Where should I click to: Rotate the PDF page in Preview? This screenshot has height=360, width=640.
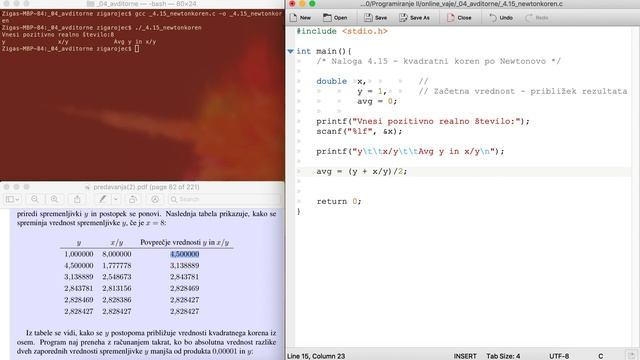[x=133, y=199]
